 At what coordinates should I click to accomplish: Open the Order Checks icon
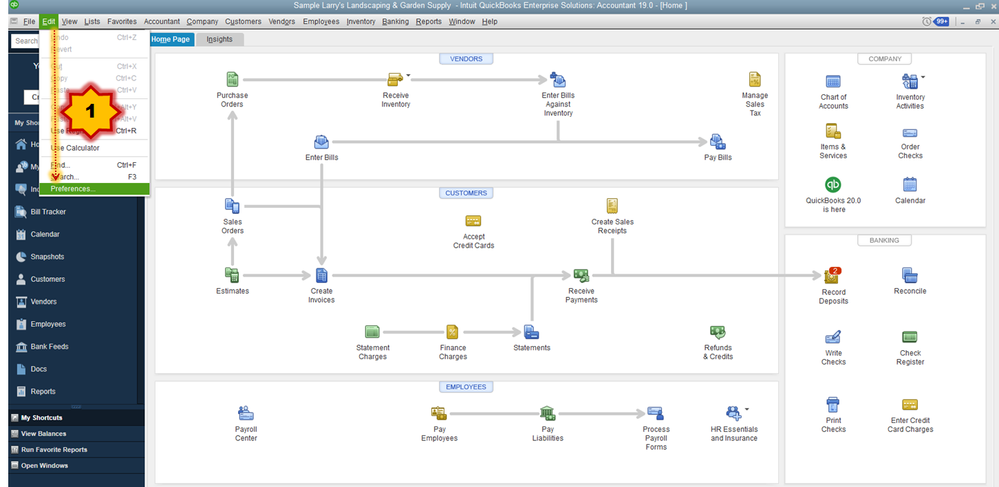pyautogui.click(x=910, y=133)
